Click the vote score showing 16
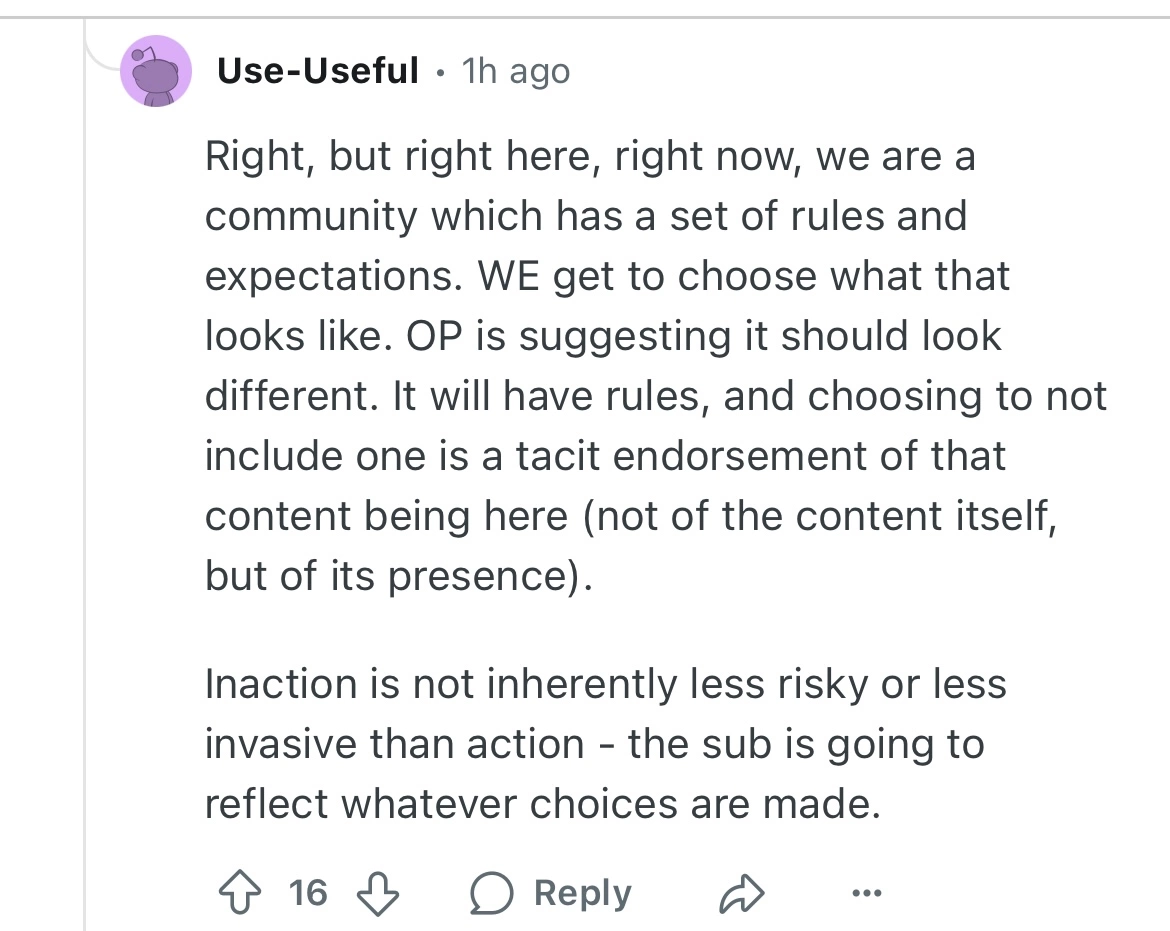 [308, 892]
